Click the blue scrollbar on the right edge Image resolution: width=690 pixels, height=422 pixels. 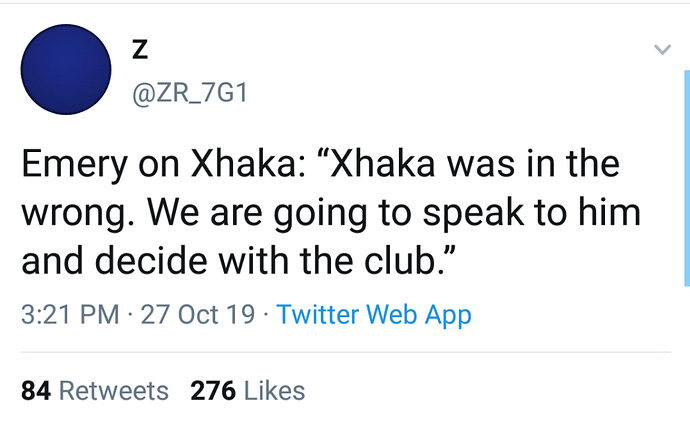point(687,178)
